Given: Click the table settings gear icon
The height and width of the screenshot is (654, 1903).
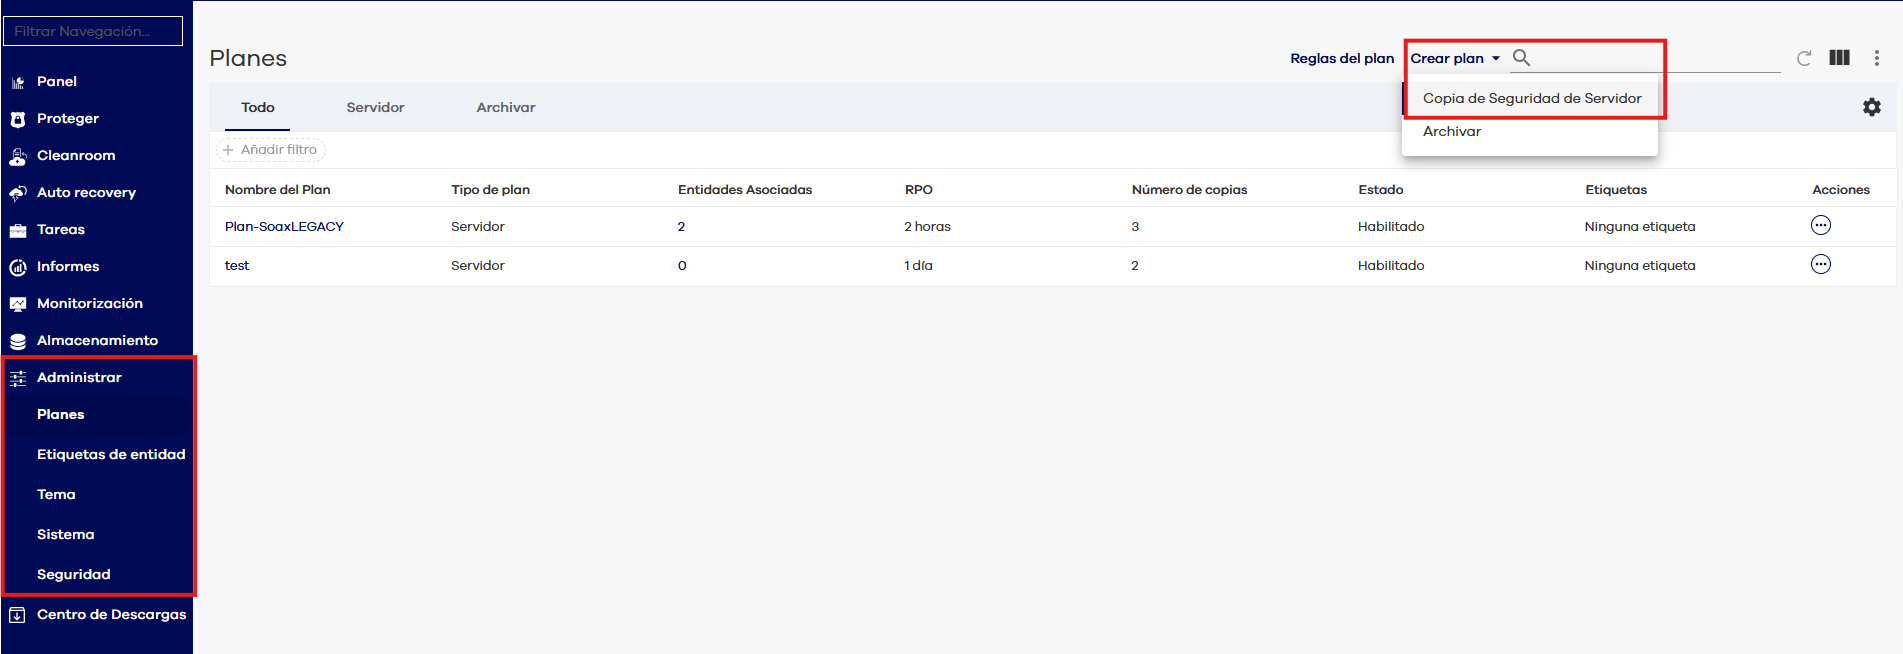Looking at the screenshot, I should (x=1871, y=107).
